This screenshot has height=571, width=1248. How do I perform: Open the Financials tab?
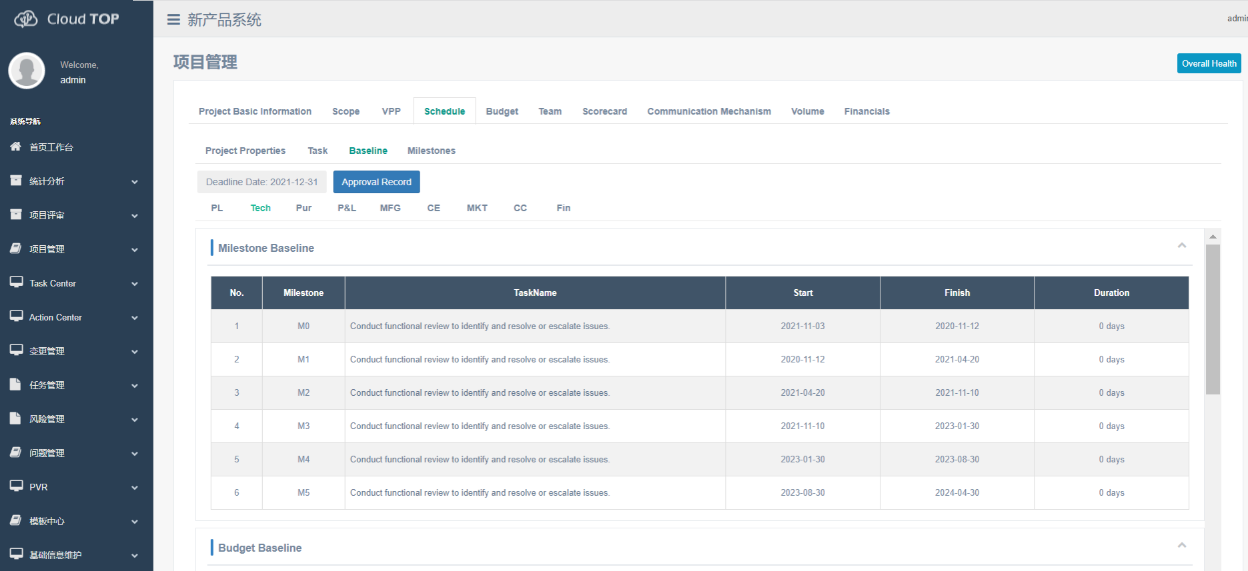(x=867, y=111)
